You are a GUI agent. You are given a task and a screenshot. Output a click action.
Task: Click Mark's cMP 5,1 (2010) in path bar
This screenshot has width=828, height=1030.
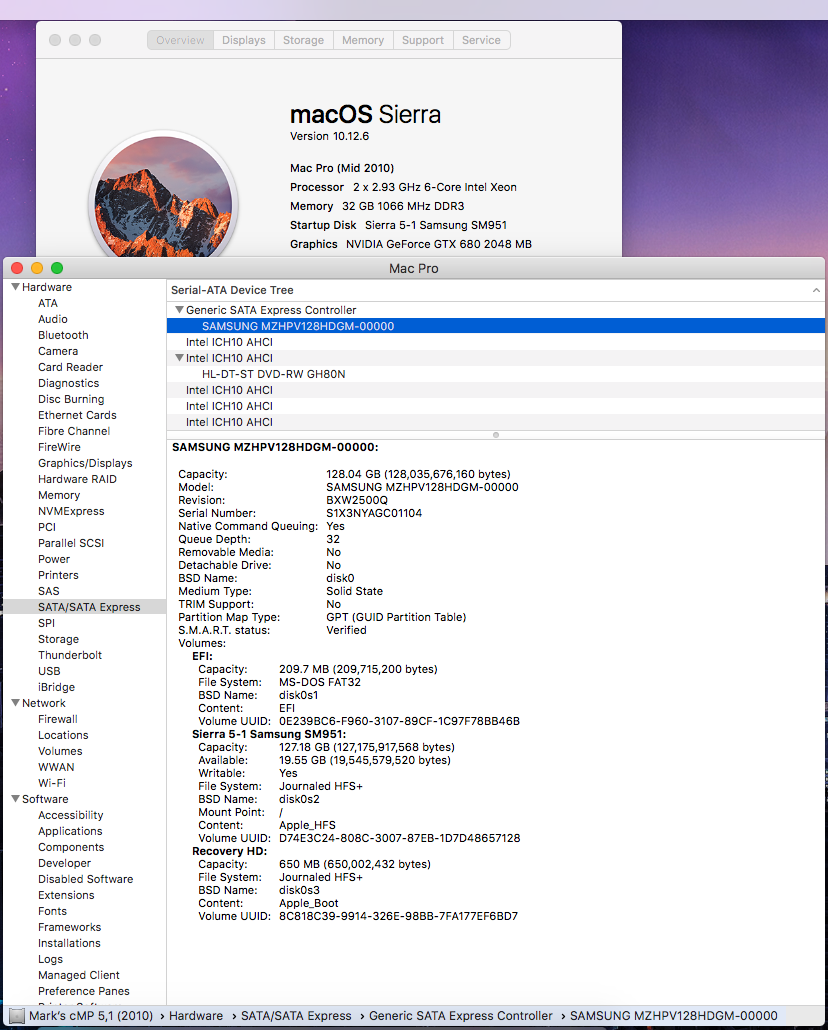(x=91, y=1016)
